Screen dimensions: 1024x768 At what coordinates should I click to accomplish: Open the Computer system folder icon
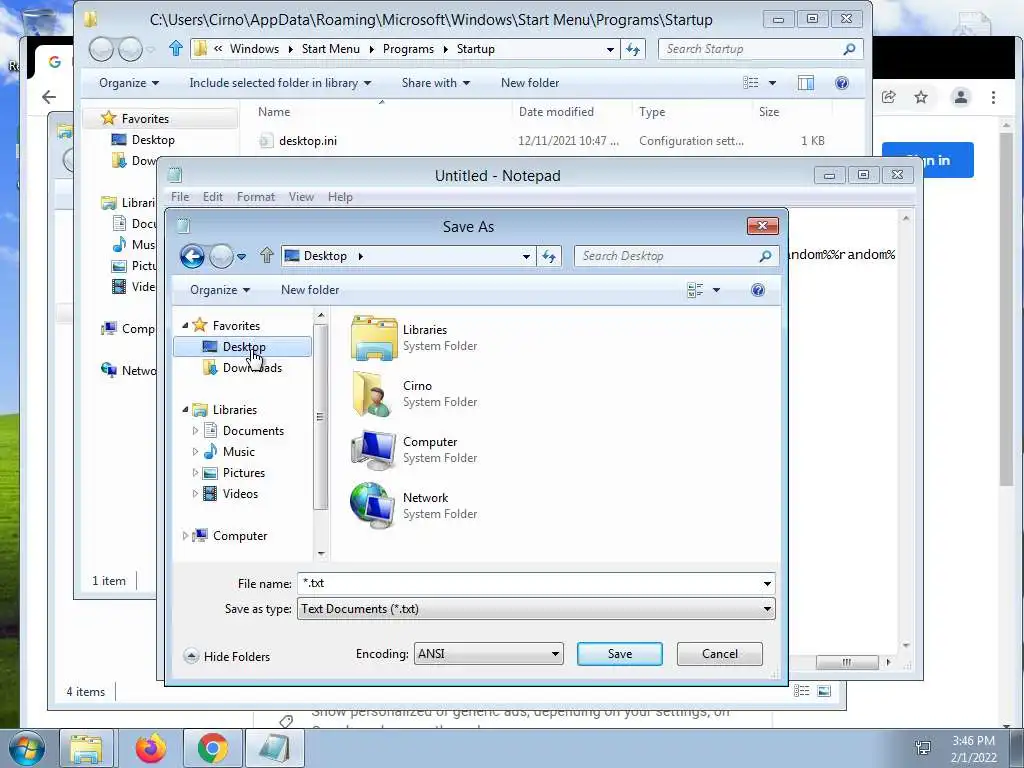point(374,450)
